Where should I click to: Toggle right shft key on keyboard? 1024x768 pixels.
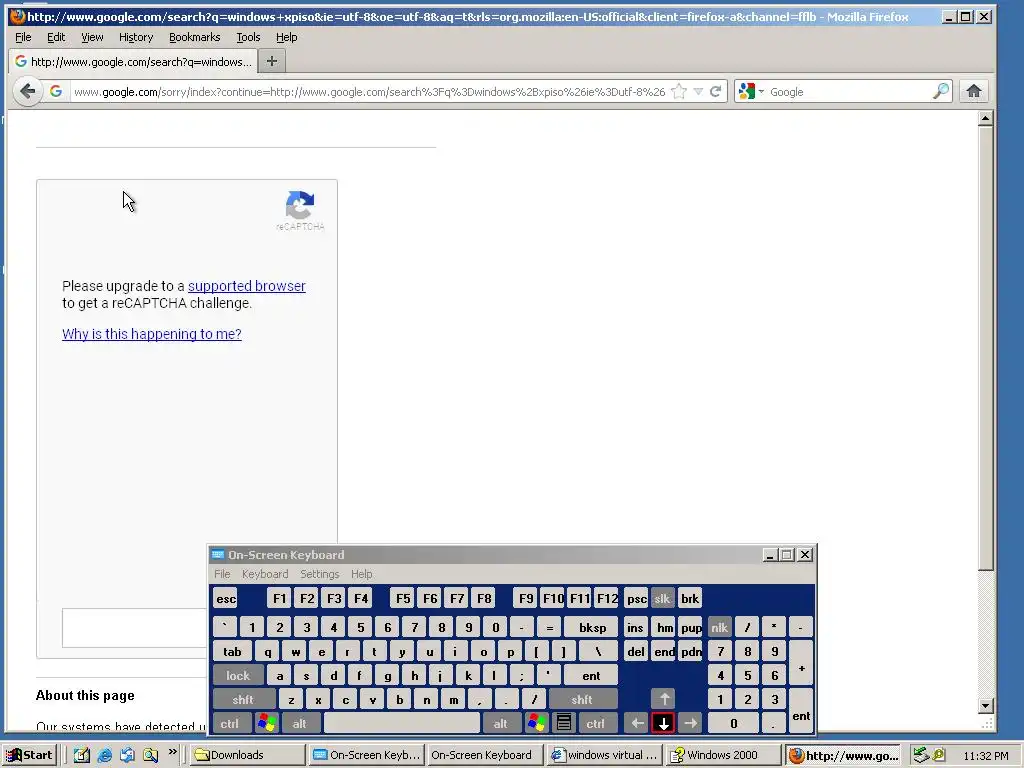point(582,699)
